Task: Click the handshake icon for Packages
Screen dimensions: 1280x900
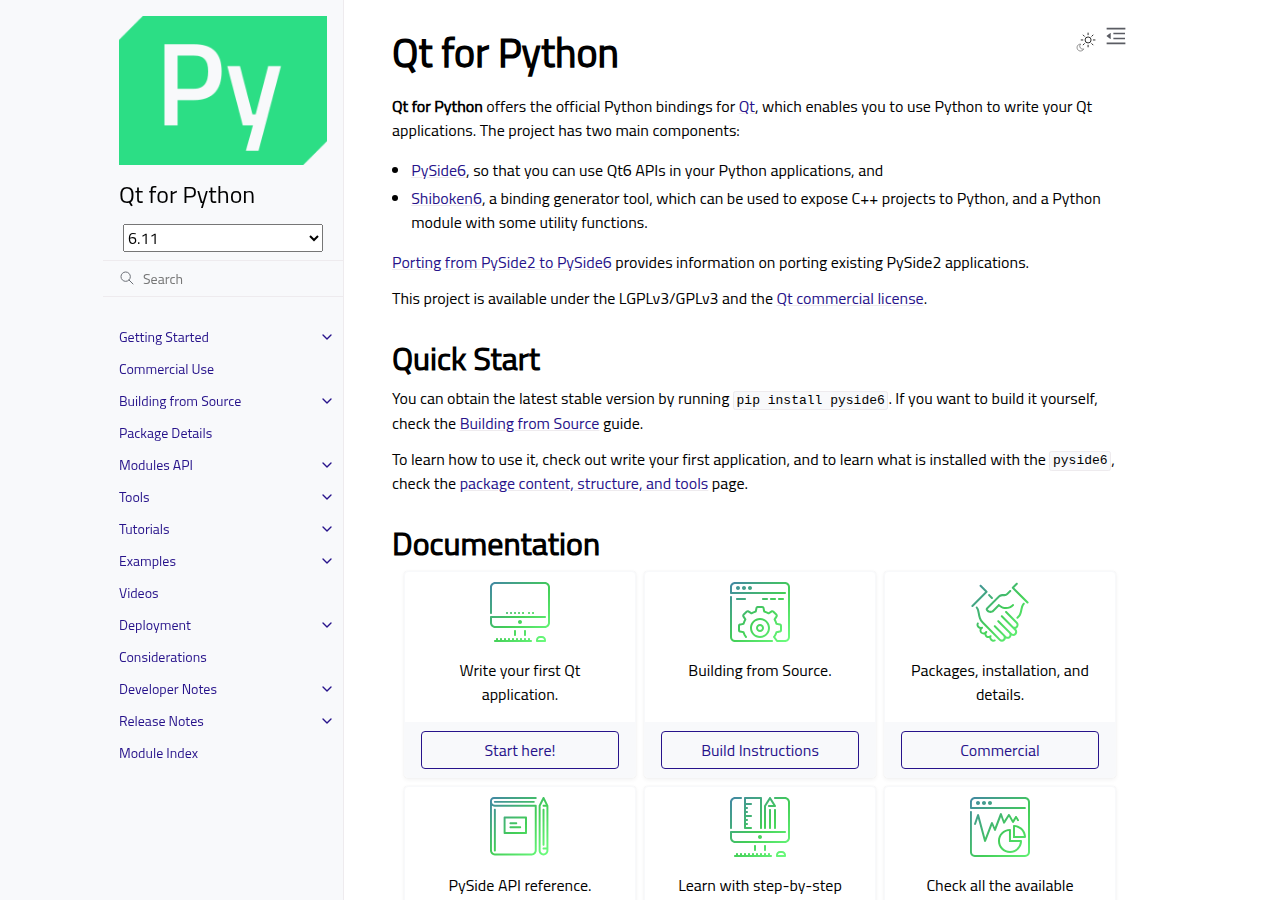Action: tap(1000, 612)
